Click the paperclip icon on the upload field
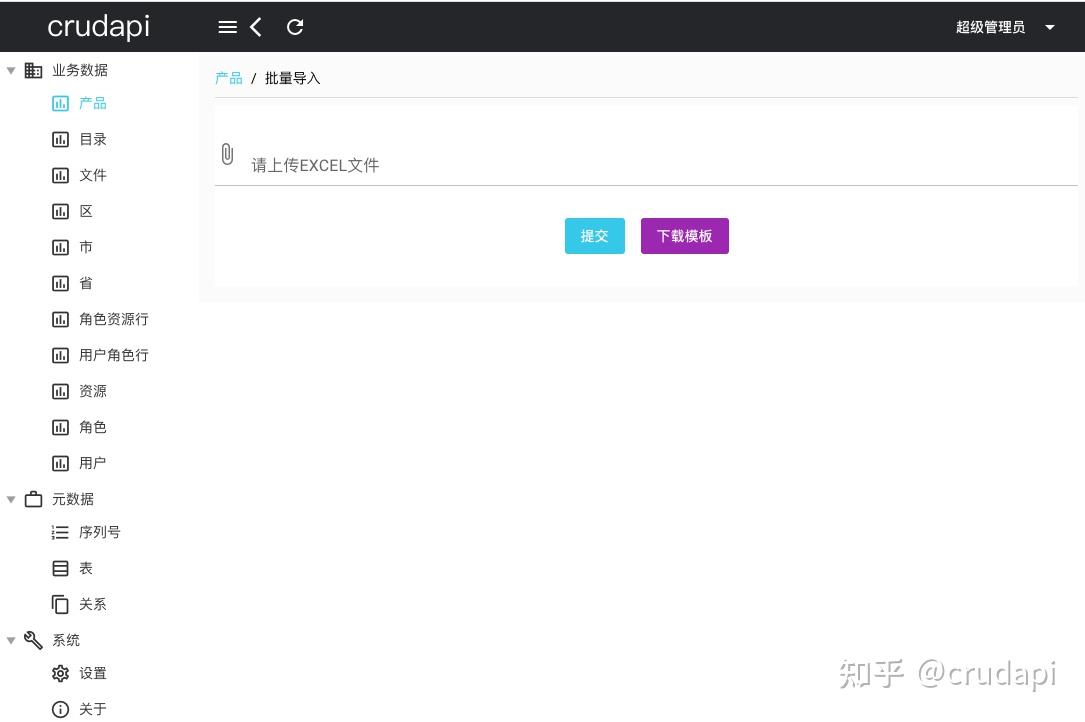The image size is (1085, 722). click(227, 154)
